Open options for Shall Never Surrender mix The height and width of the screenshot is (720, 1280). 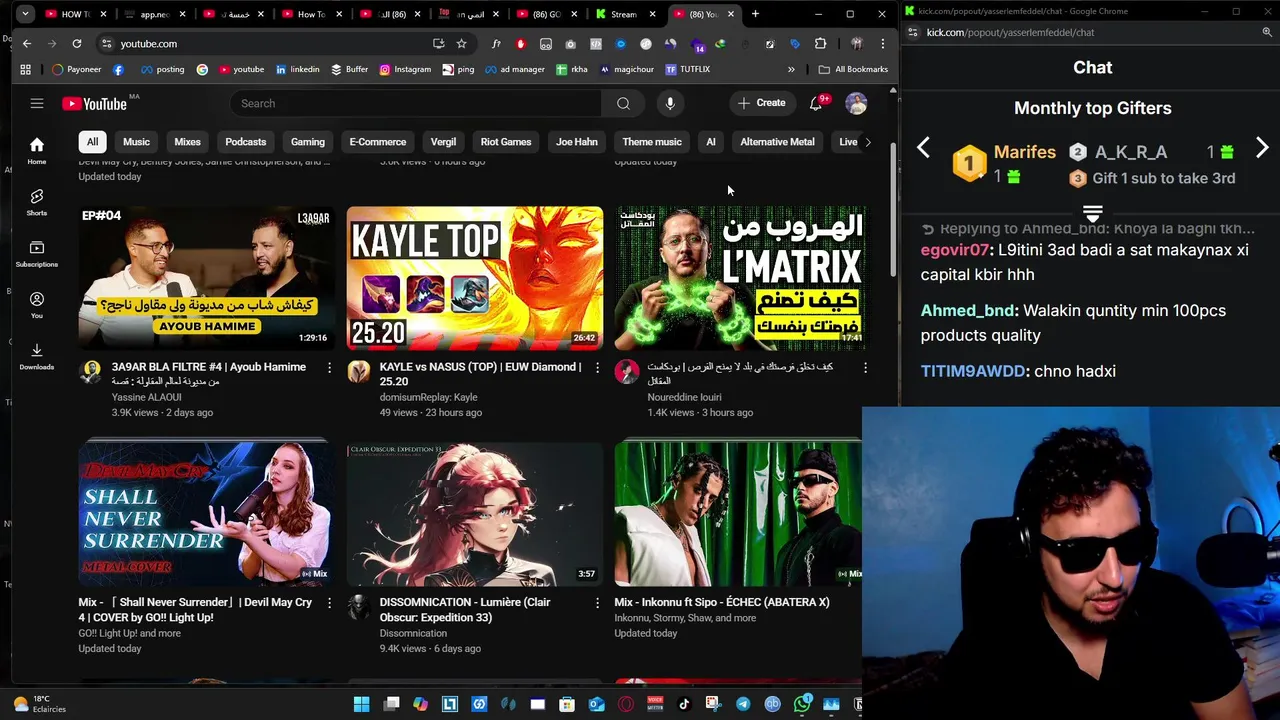(329, 603)
